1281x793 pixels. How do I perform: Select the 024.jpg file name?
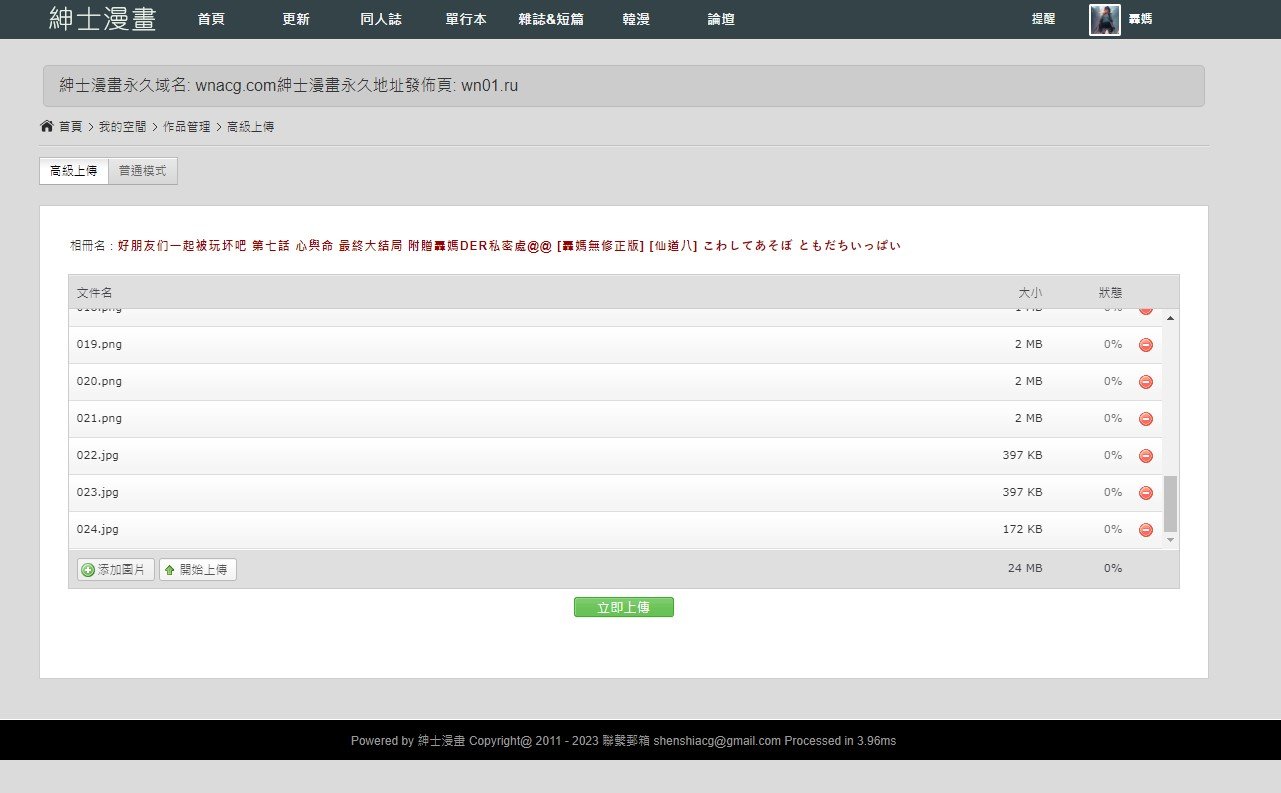(x=98, y=529)
